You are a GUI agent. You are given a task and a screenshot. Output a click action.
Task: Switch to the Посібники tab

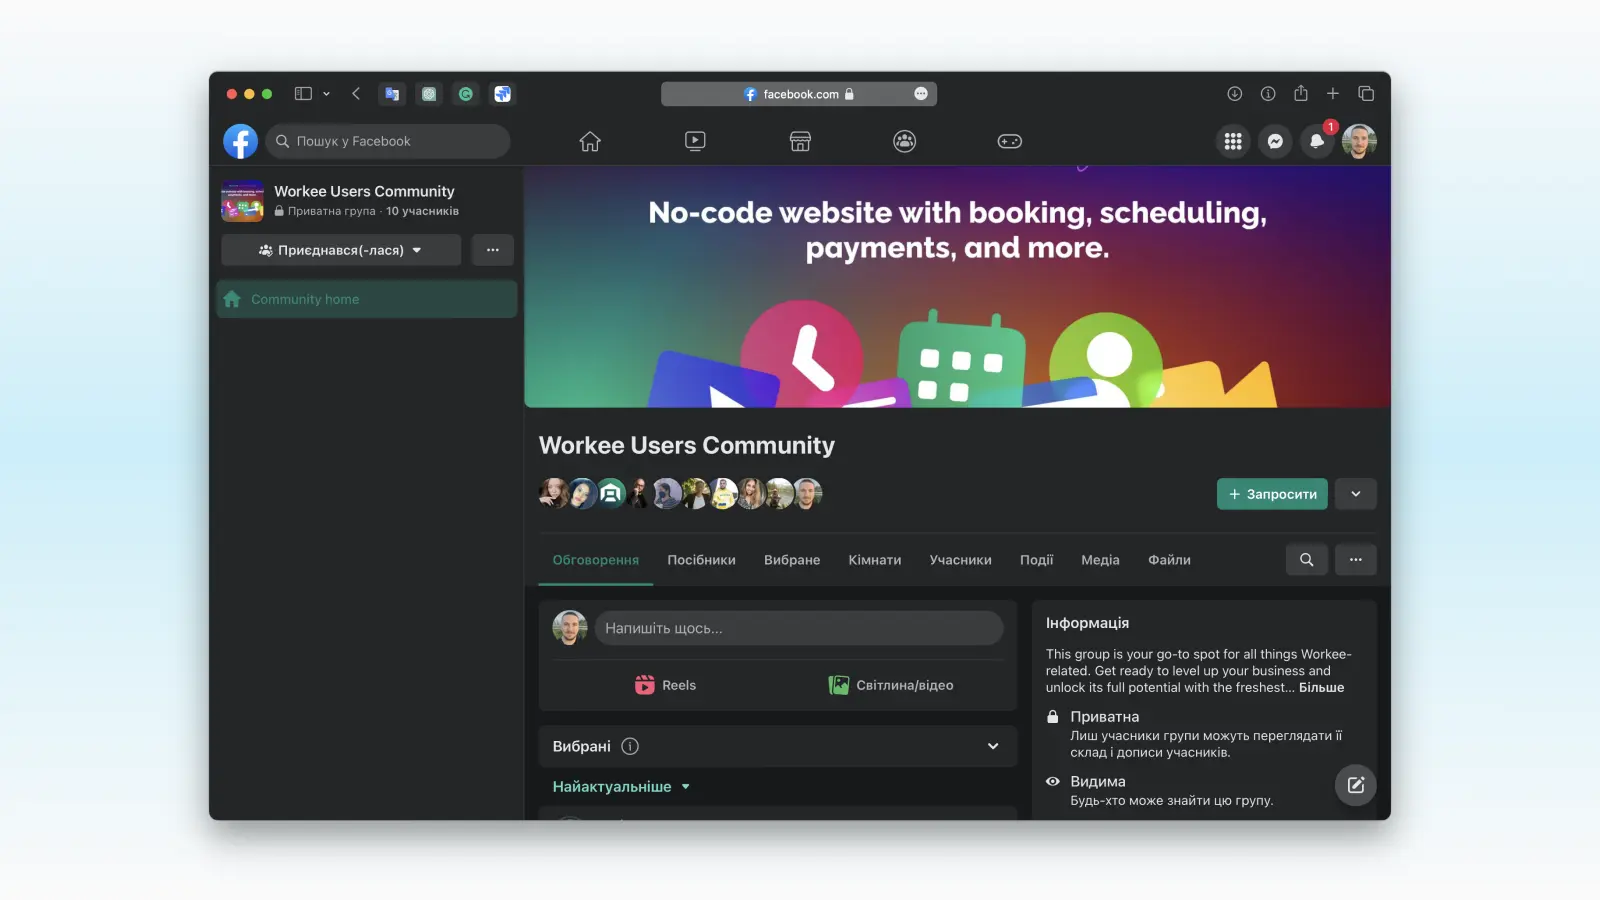[x=702, y=560]
